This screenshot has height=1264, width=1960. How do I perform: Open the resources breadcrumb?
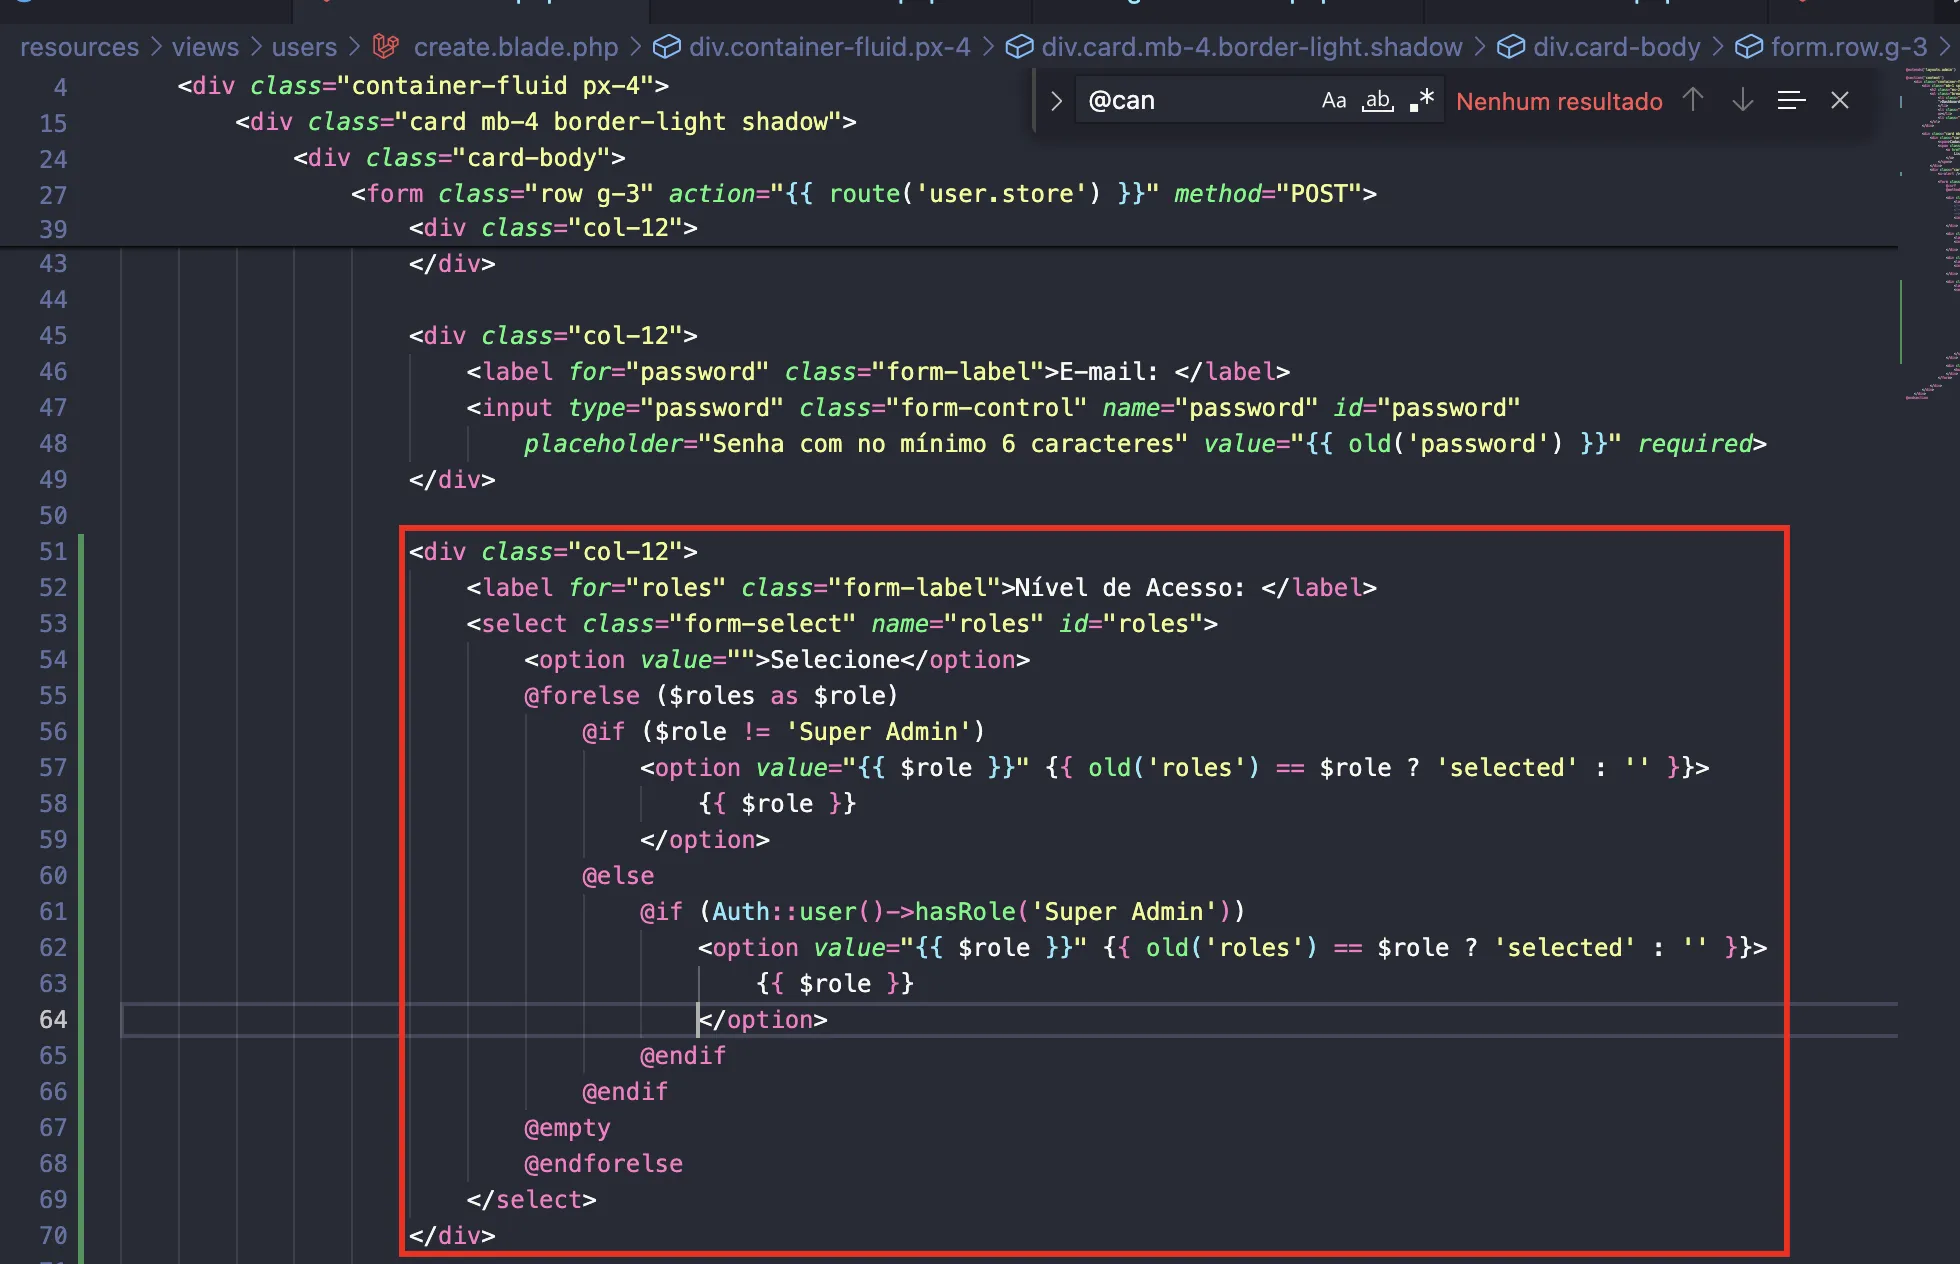click(x=79, y=47)
